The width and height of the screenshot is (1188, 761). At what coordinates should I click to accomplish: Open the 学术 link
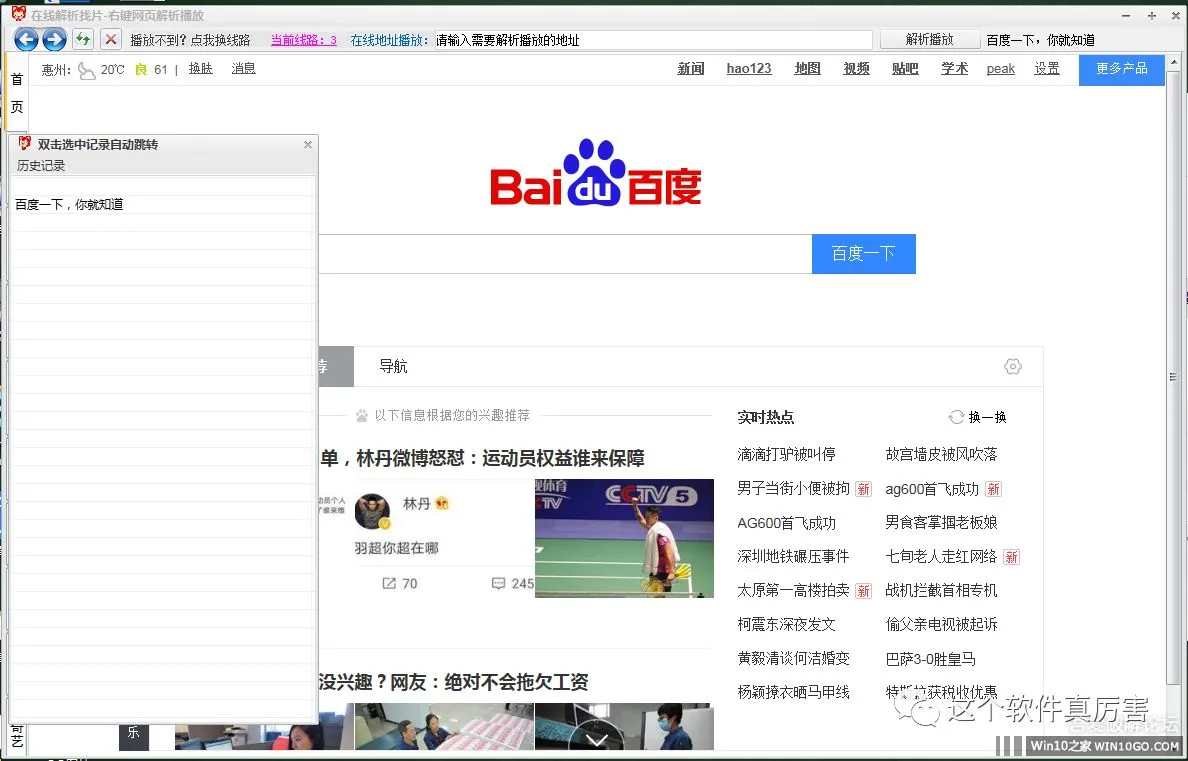pyautogui.click(x=954, y=69)
